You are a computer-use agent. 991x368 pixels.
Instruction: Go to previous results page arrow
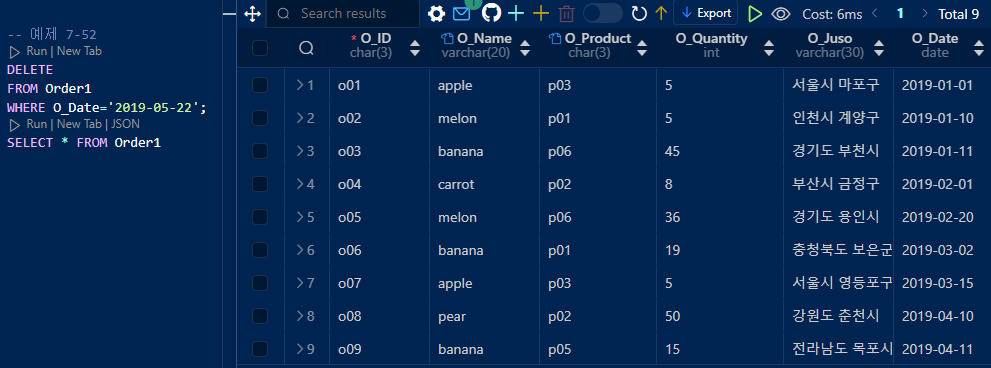(875, 13)
